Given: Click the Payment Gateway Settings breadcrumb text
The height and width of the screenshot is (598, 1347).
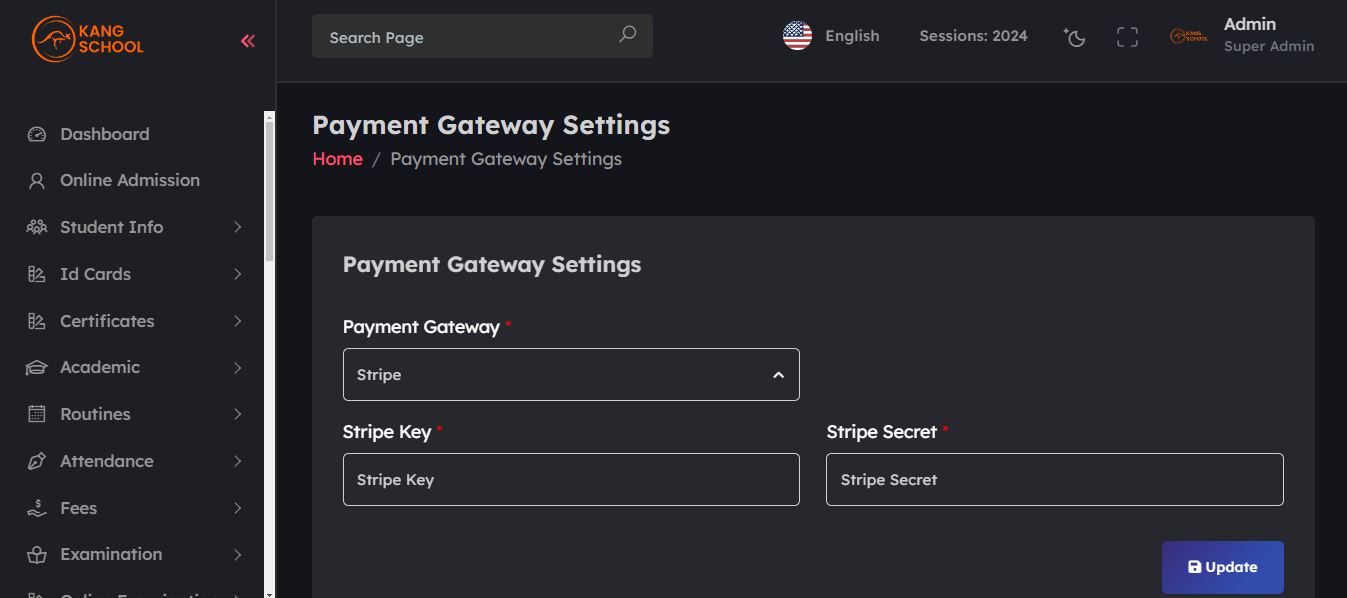Looking at the screenshot, I should 506,159.
